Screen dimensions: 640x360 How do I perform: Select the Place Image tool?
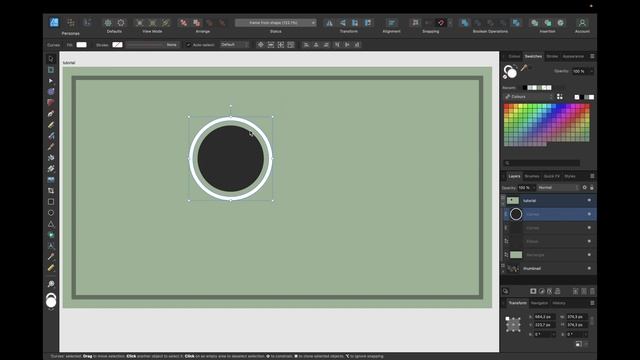click(51, 180)
